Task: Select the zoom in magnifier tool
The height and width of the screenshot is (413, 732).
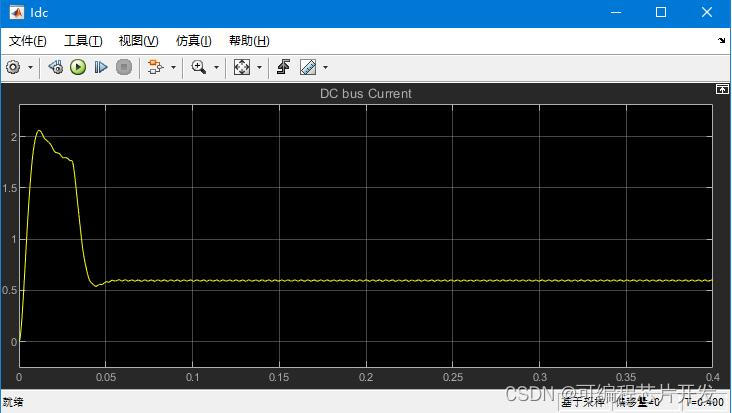Action: point(199,67)
